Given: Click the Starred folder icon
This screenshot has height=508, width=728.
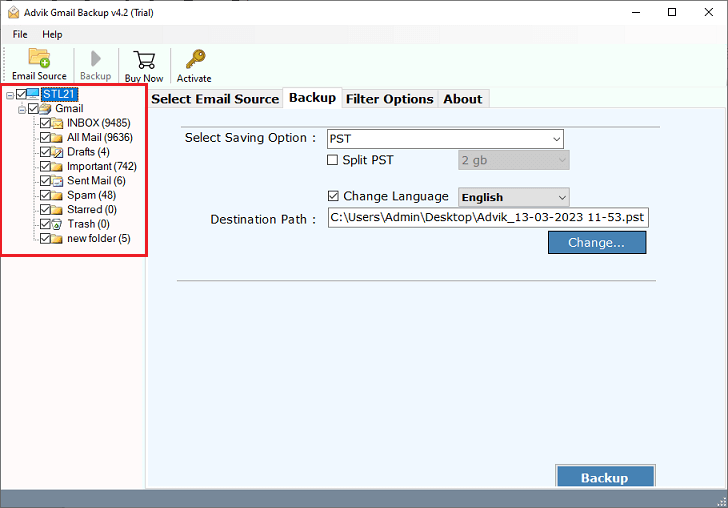Looking at the screenshot, I should (57, 210).
